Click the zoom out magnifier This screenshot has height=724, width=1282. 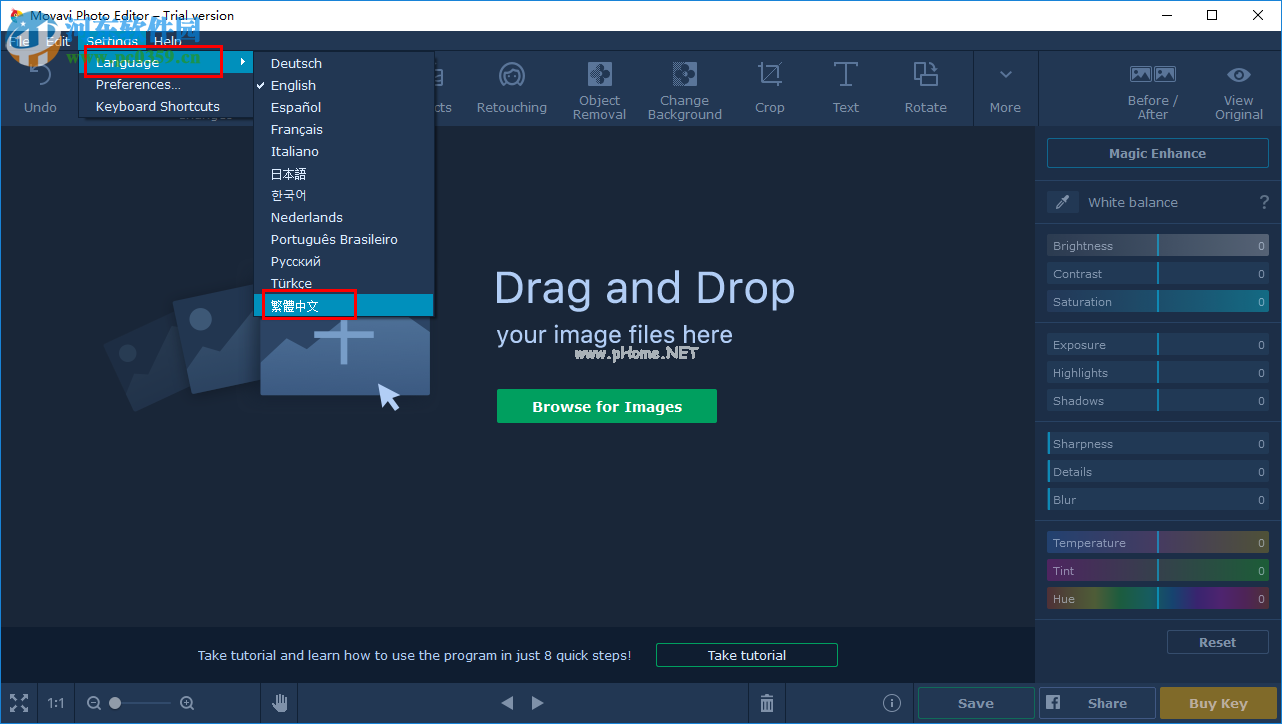pyautogui.click(x=94, y=703)
